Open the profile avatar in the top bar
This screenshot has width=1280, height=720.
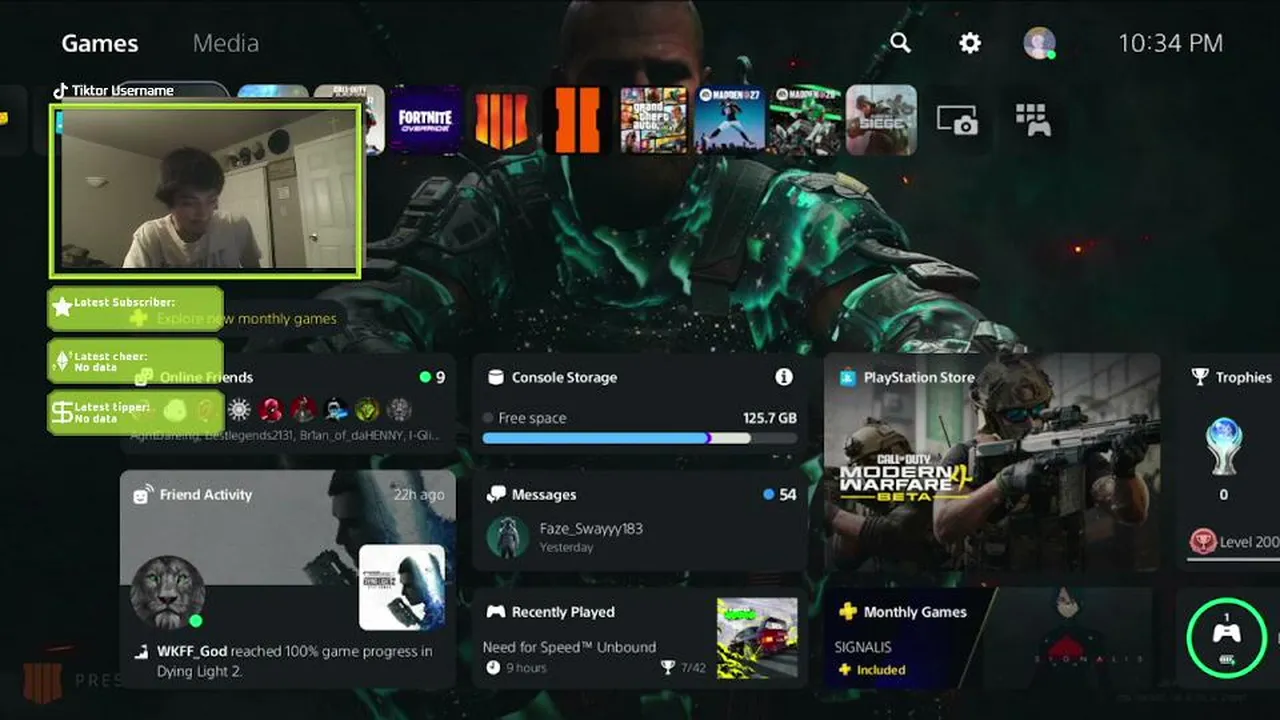click(x=1040, y=43)
